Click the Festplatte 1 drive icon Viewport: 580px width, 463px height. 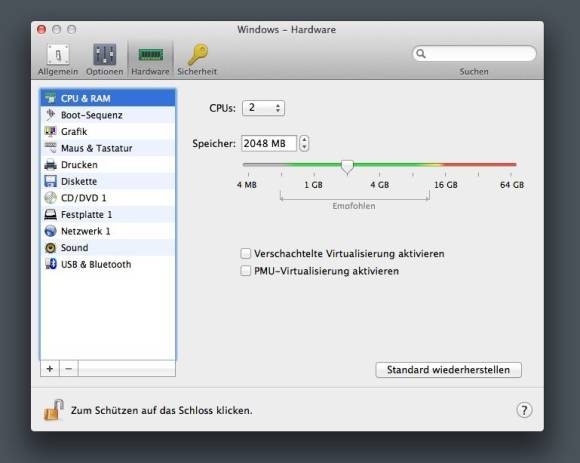click(50, 214)
